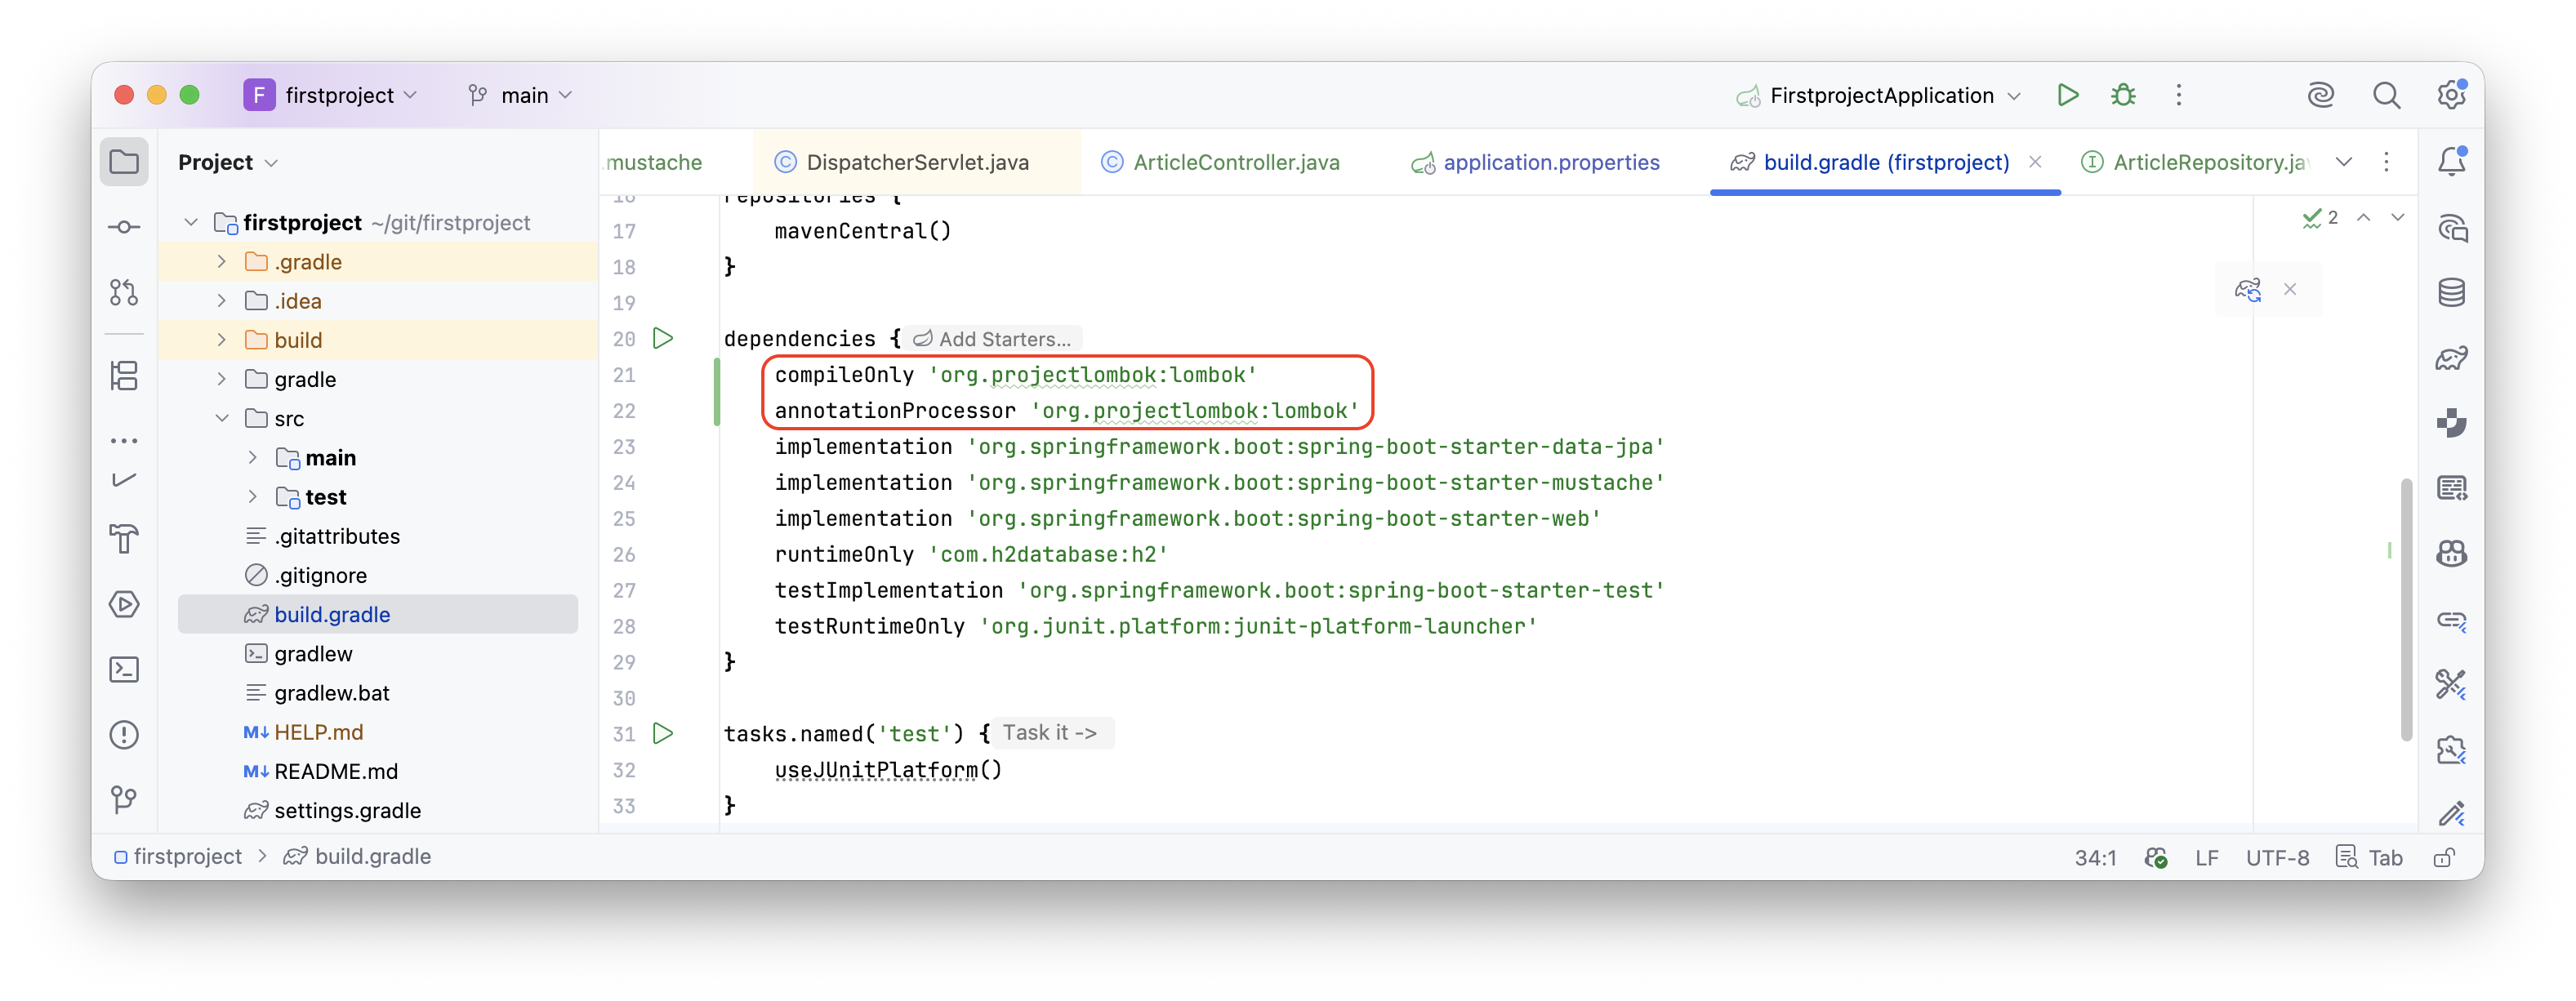Open the Problems tool window
This screenshot has height=1001, width=2576.
pyautogui.click(x=124, y=735)
